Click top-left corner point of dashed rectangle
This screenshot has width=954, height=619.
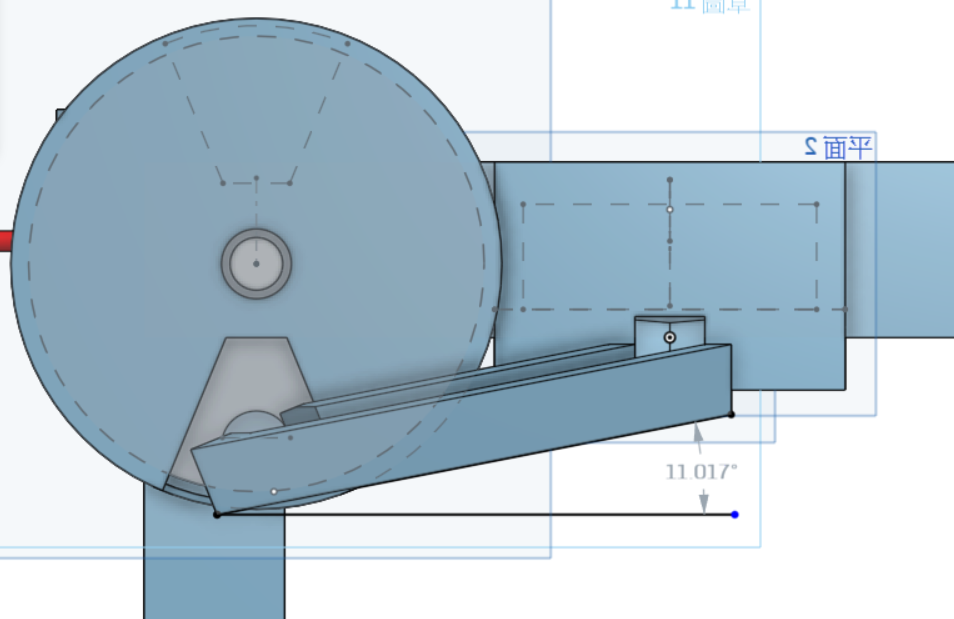pos(523,205)
